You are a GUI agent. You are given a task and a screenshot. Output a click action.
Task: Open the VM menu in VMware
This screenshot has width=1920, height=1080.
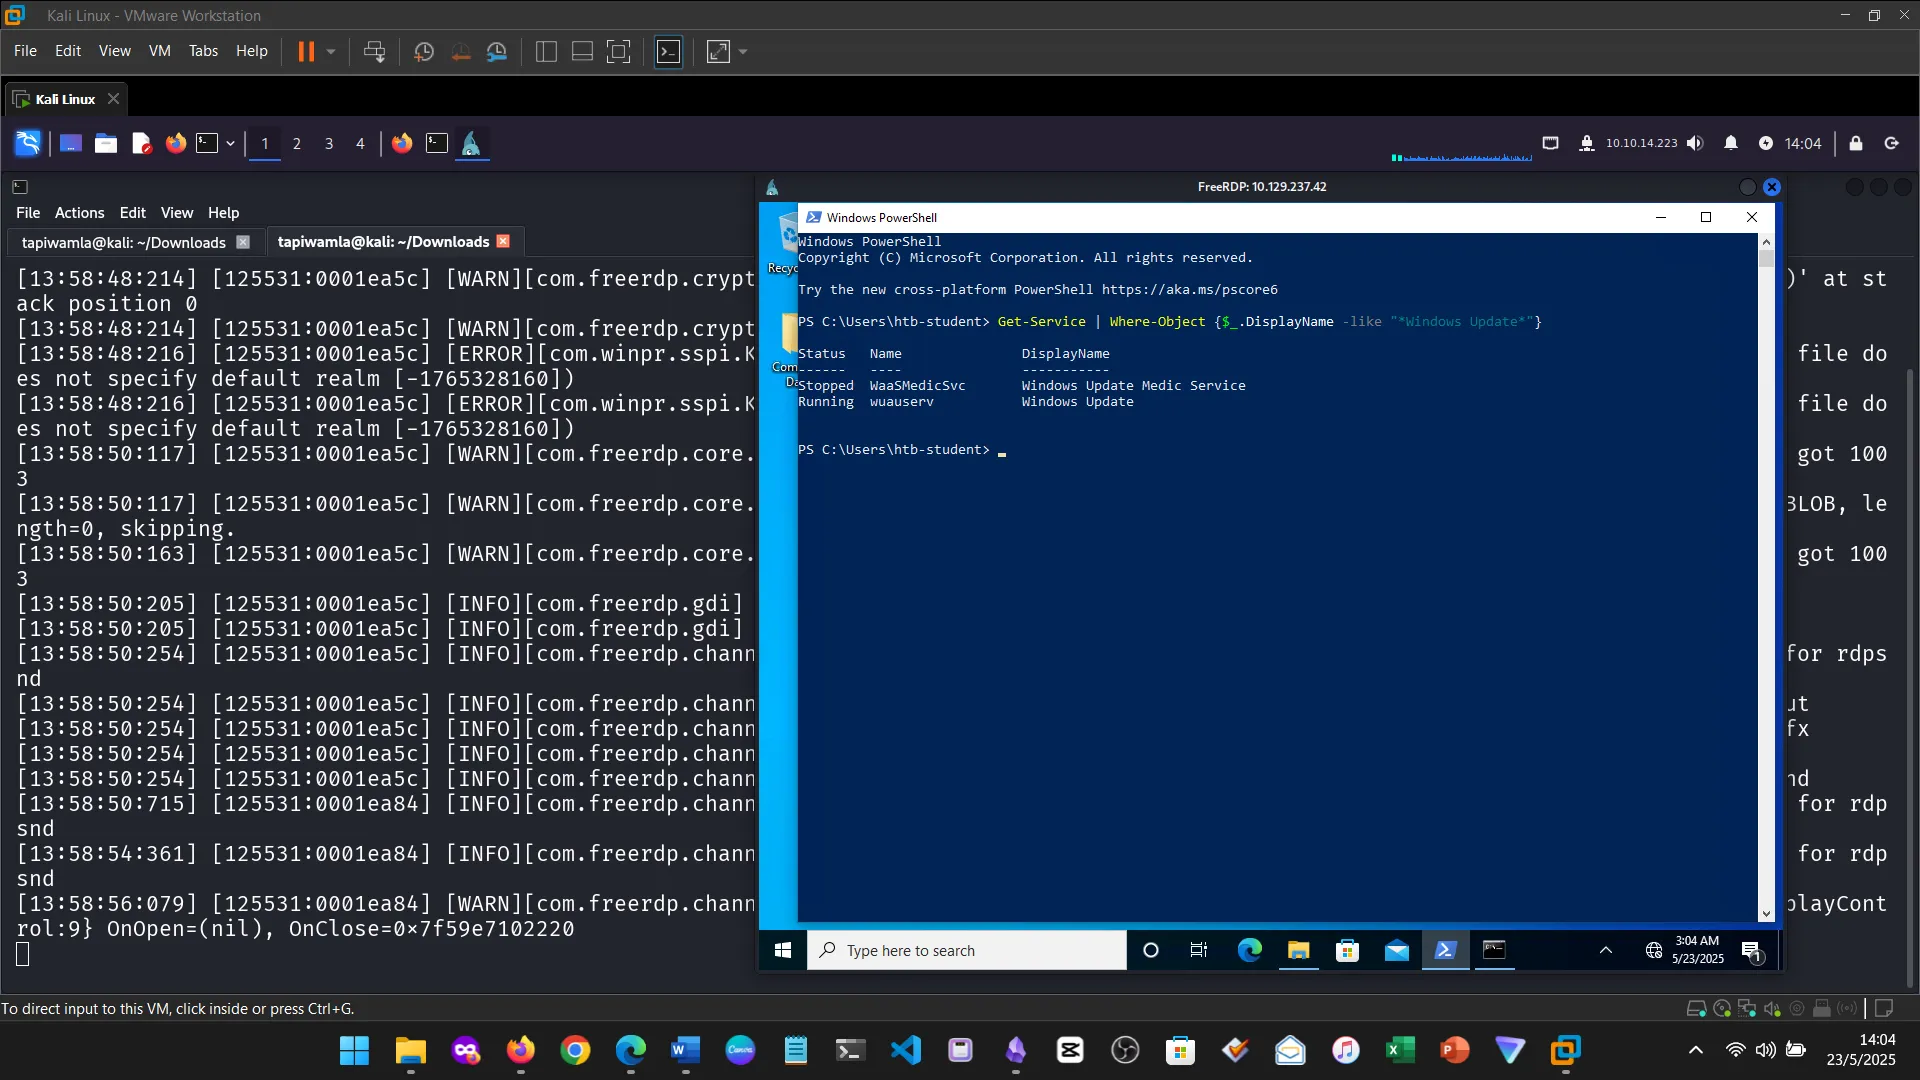159,51
